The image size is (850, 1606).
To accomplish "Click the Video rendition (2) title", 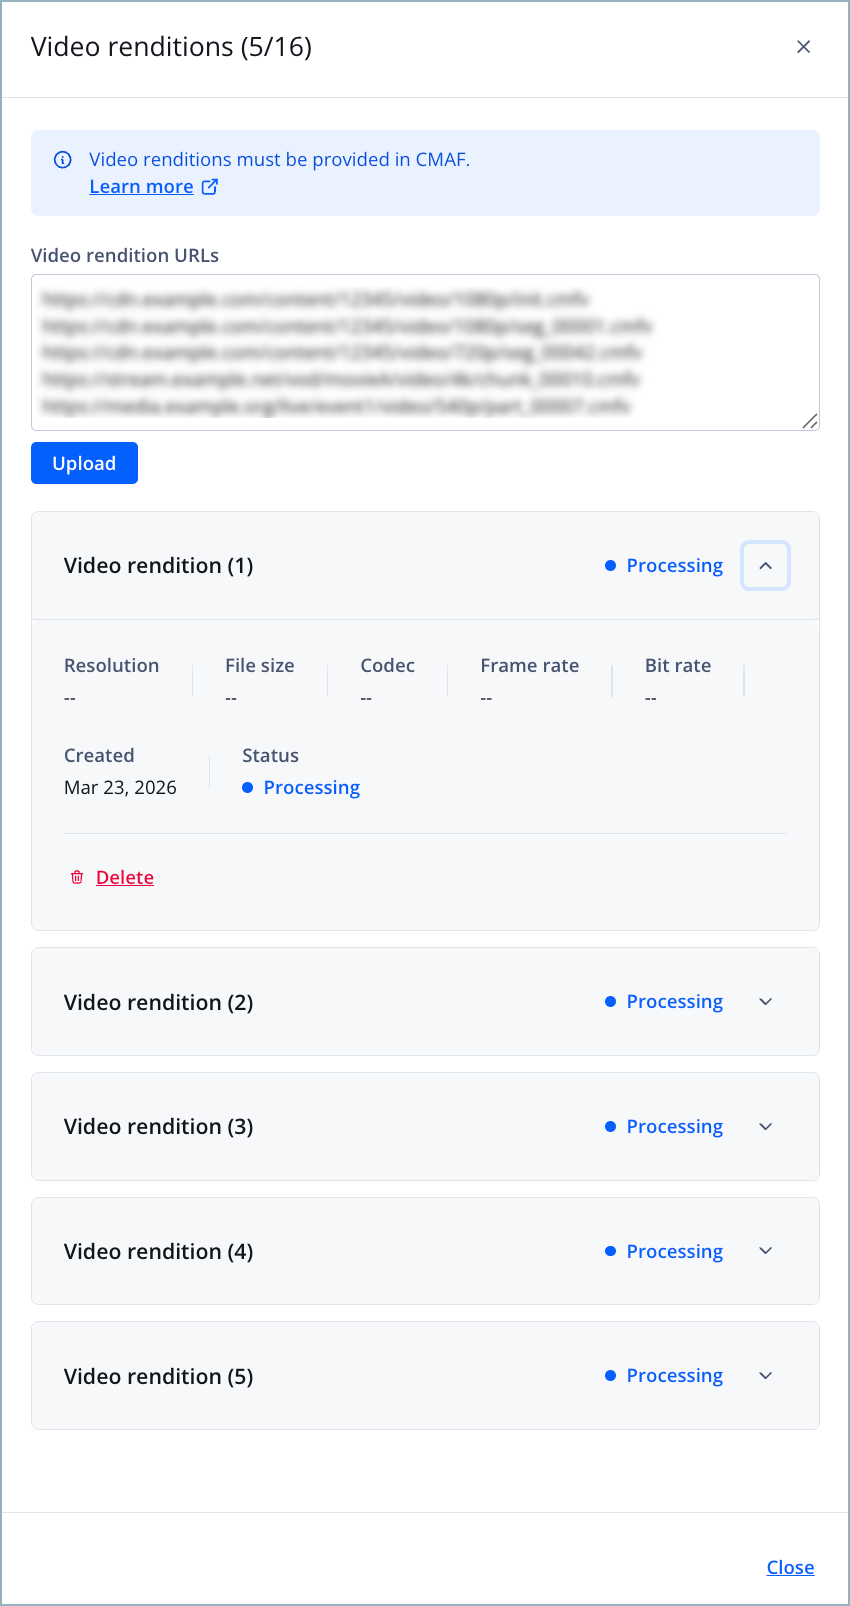I will [158, 1002].
